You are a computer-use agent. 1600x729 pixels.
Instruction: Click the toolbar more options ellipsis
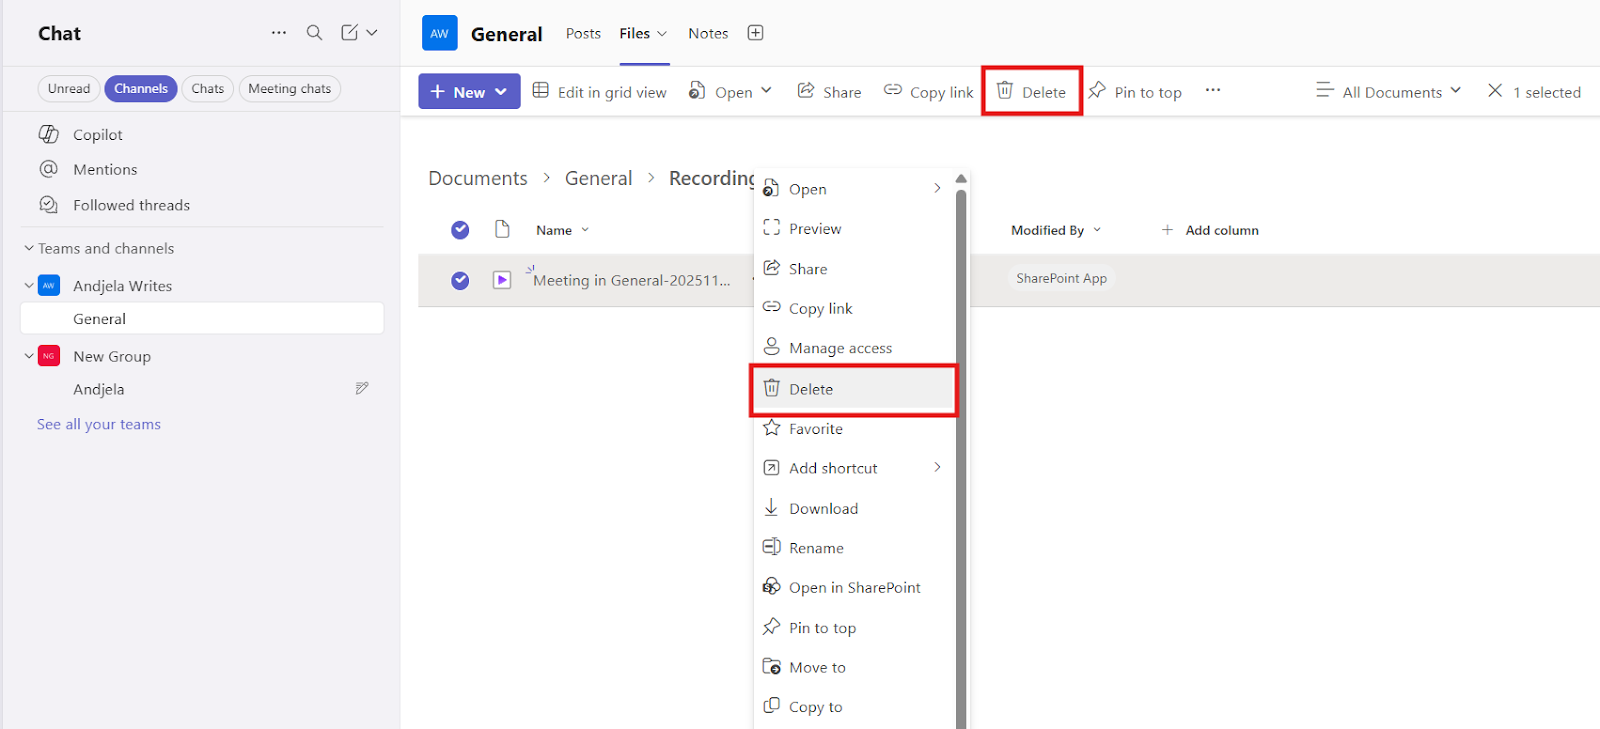coord(1213,91)
